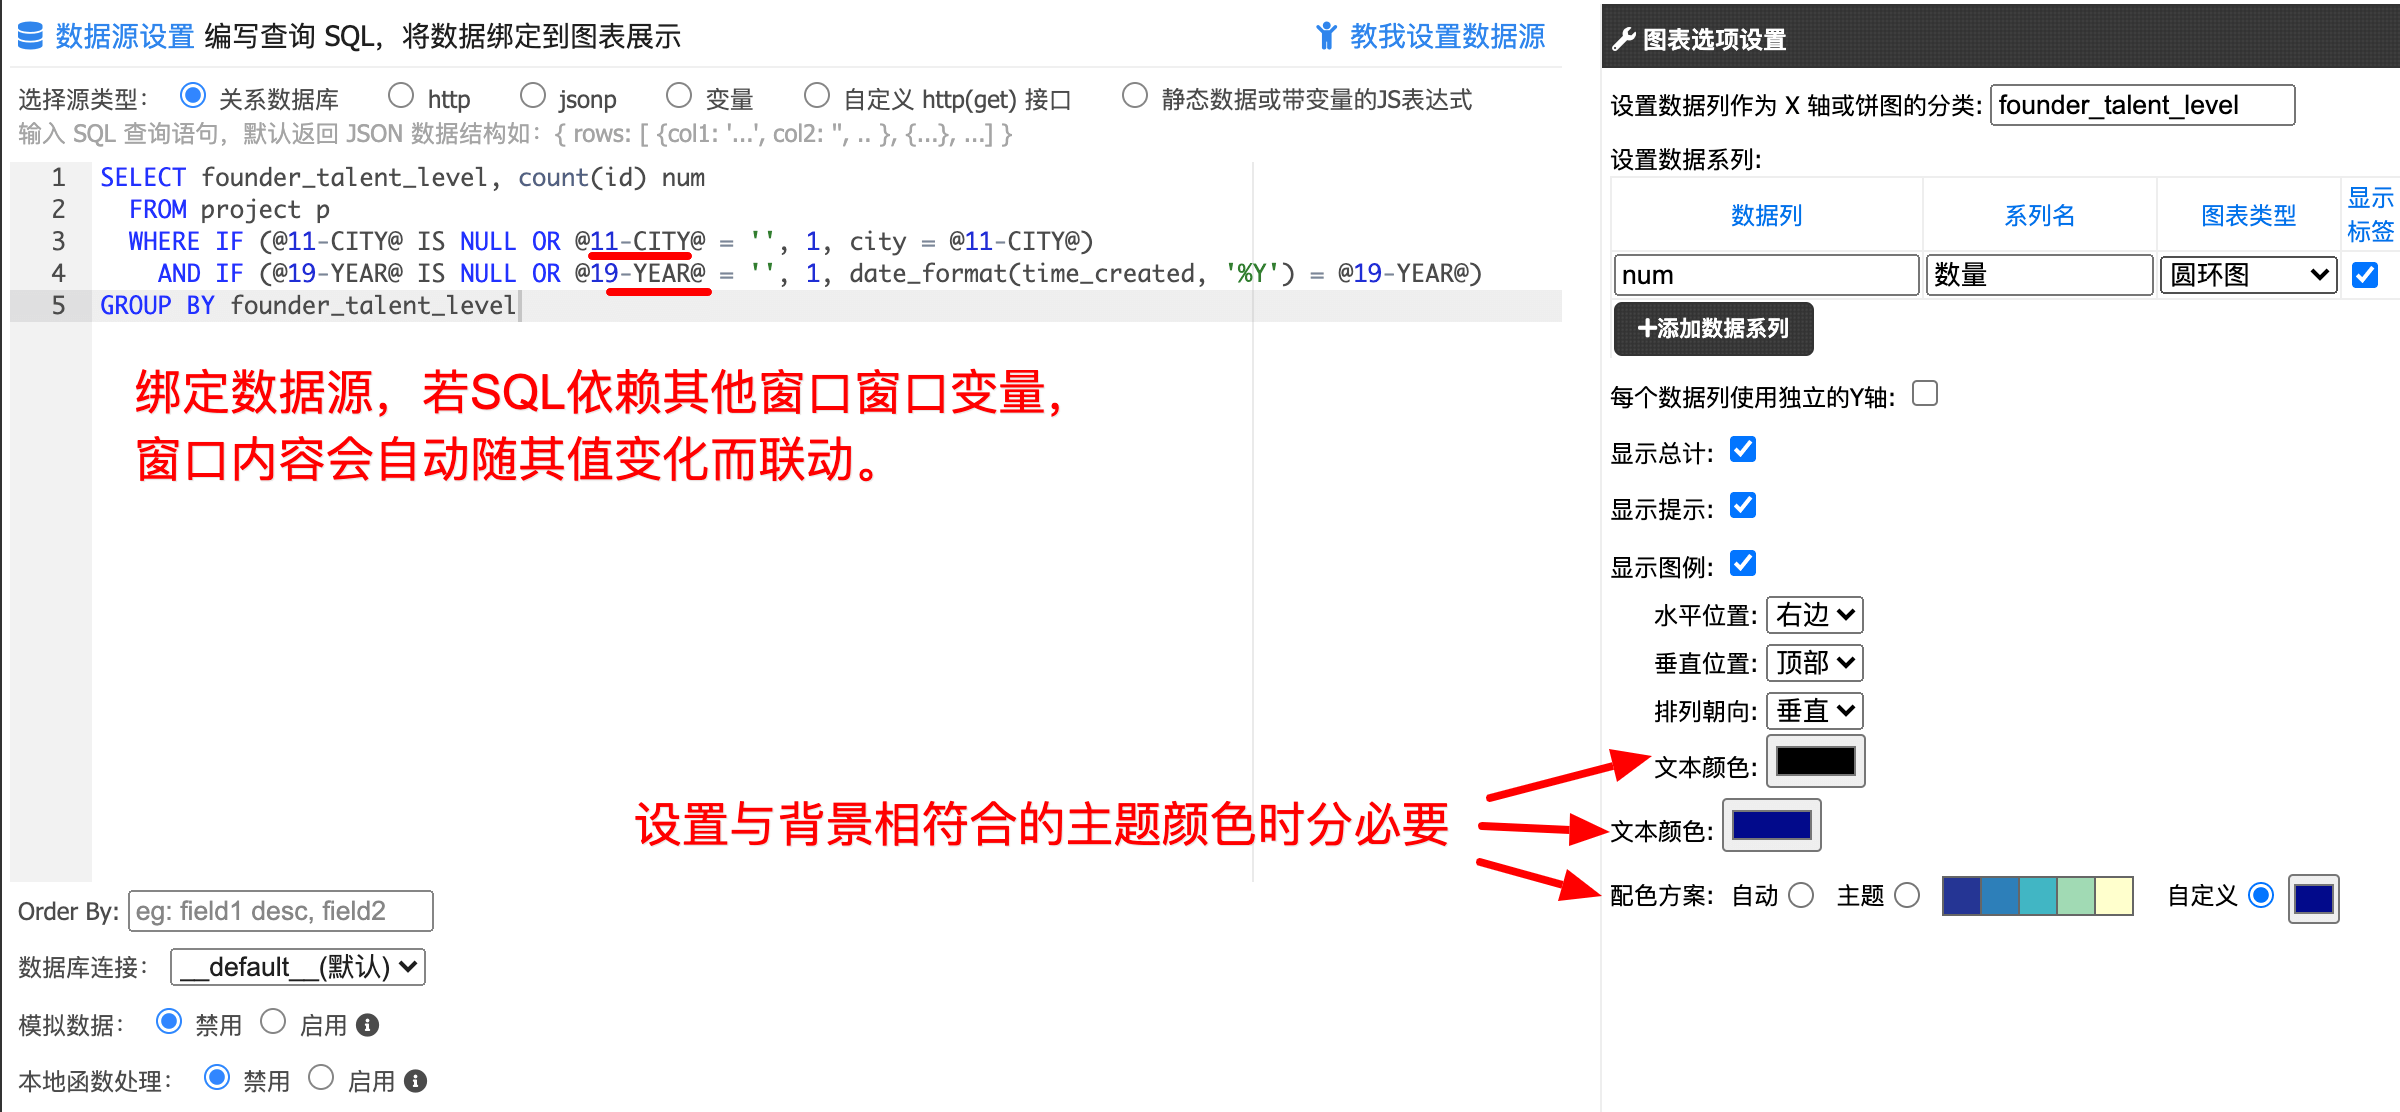Click the person icon beside 教我设置数据源

coord(1326,36)
